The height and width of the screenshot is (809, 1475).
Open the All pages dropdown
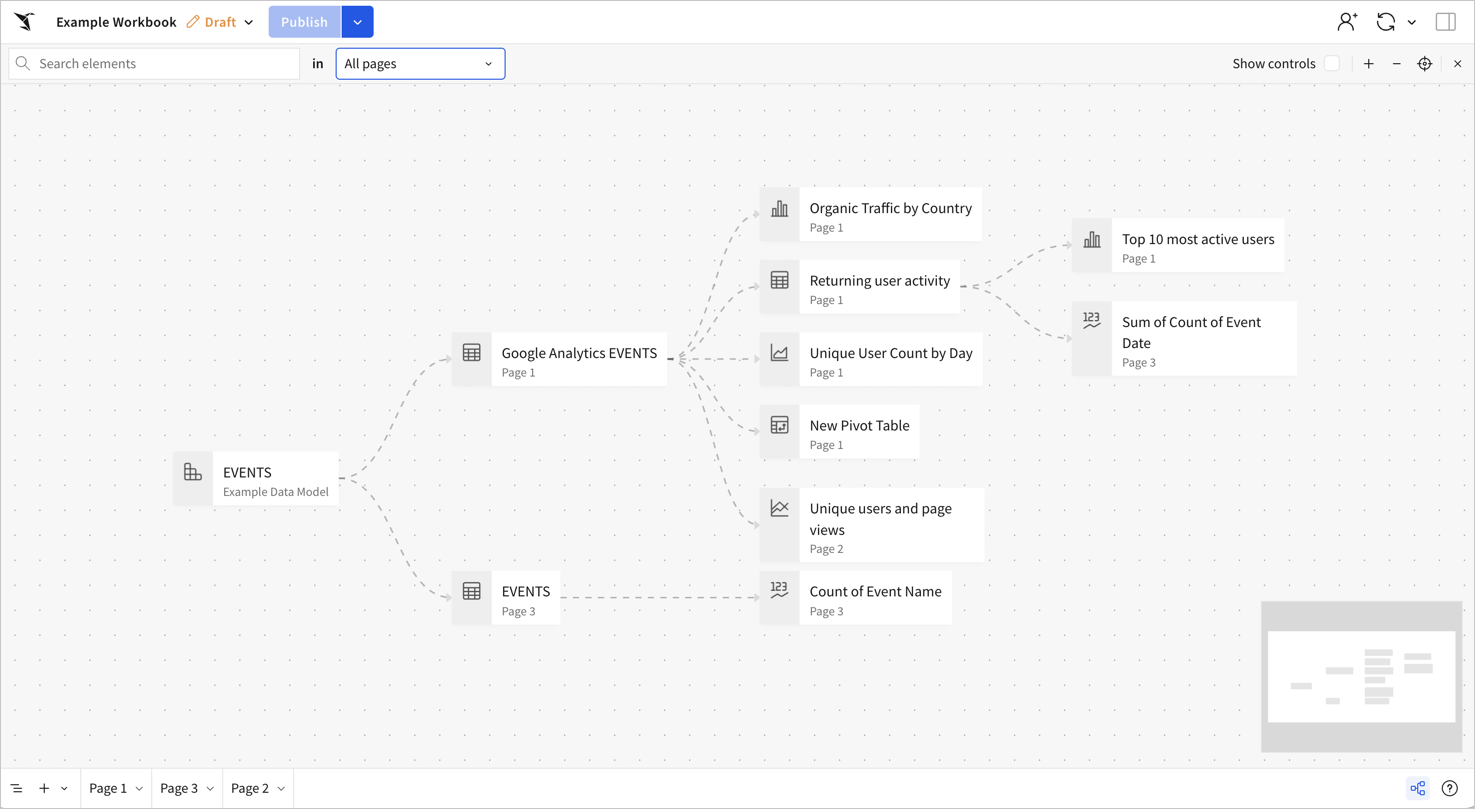(420, 64)
